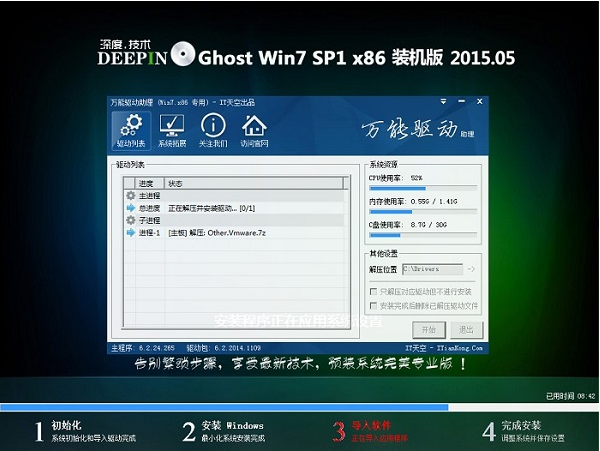The height and width of the screenshot is (451, 600).
Task: Click the memory value 0.55G / 1.41G
Action: 434,202
